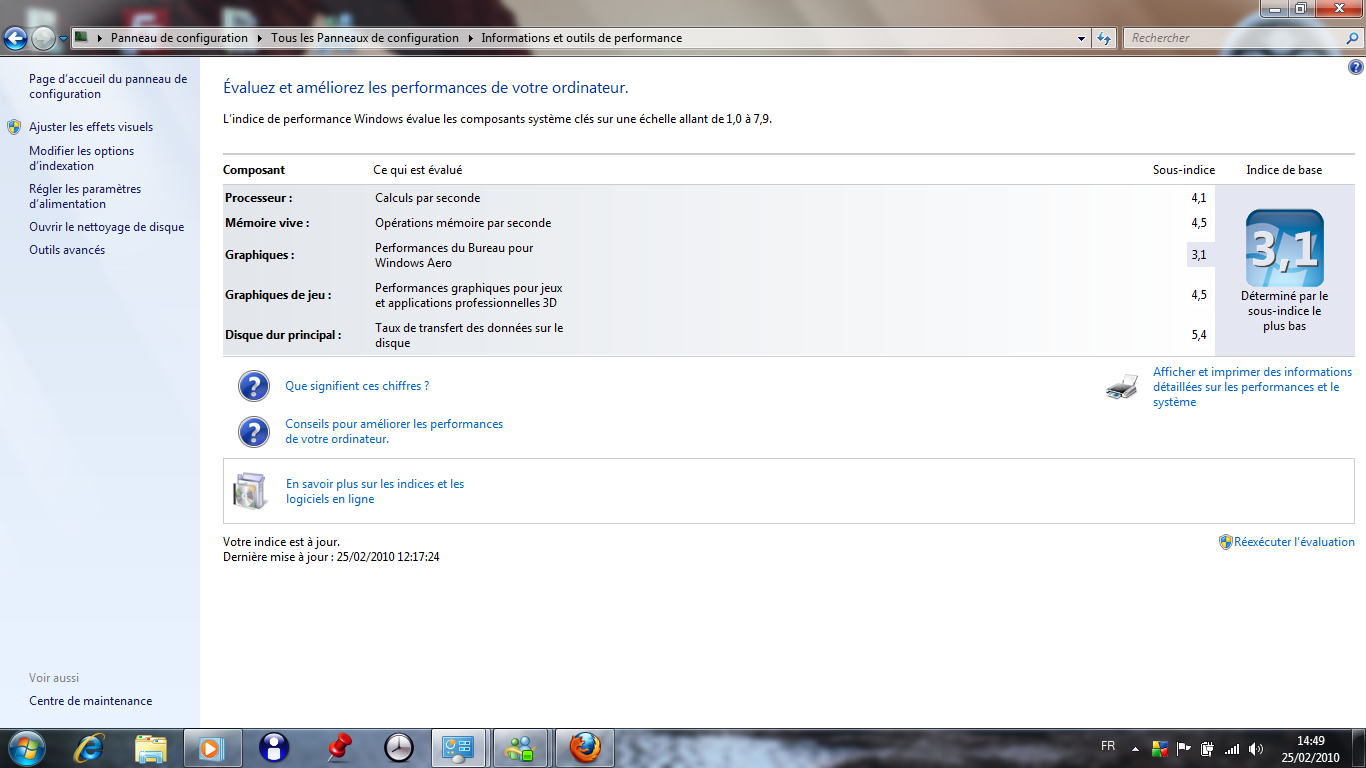Click the red pushpin taskbar icon
This screenshot has width=1366, height=768.
click(340, 748)
